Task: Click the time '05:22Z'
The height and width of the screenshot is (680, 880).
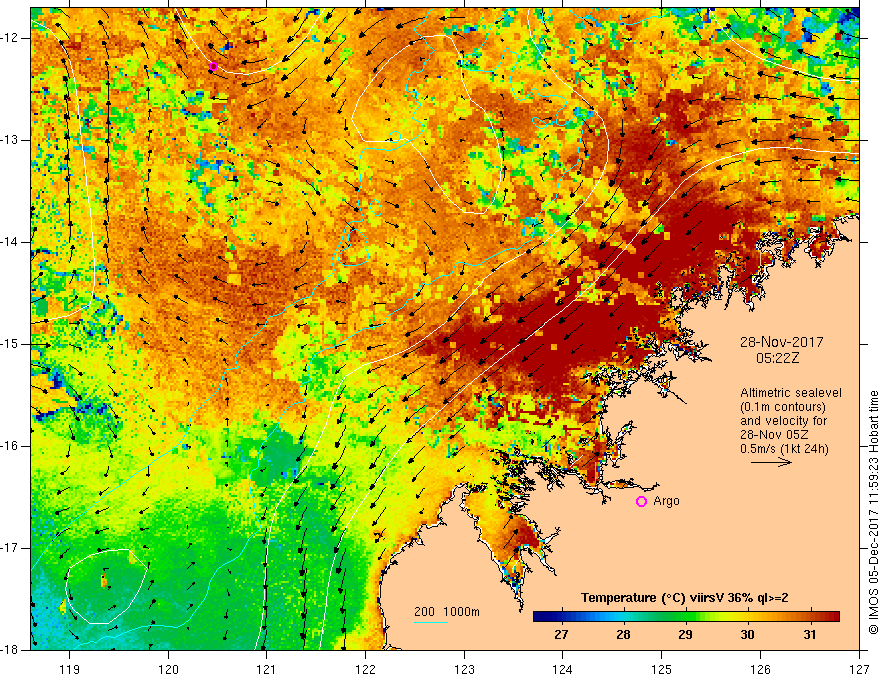Action: [x=777, y=358]
